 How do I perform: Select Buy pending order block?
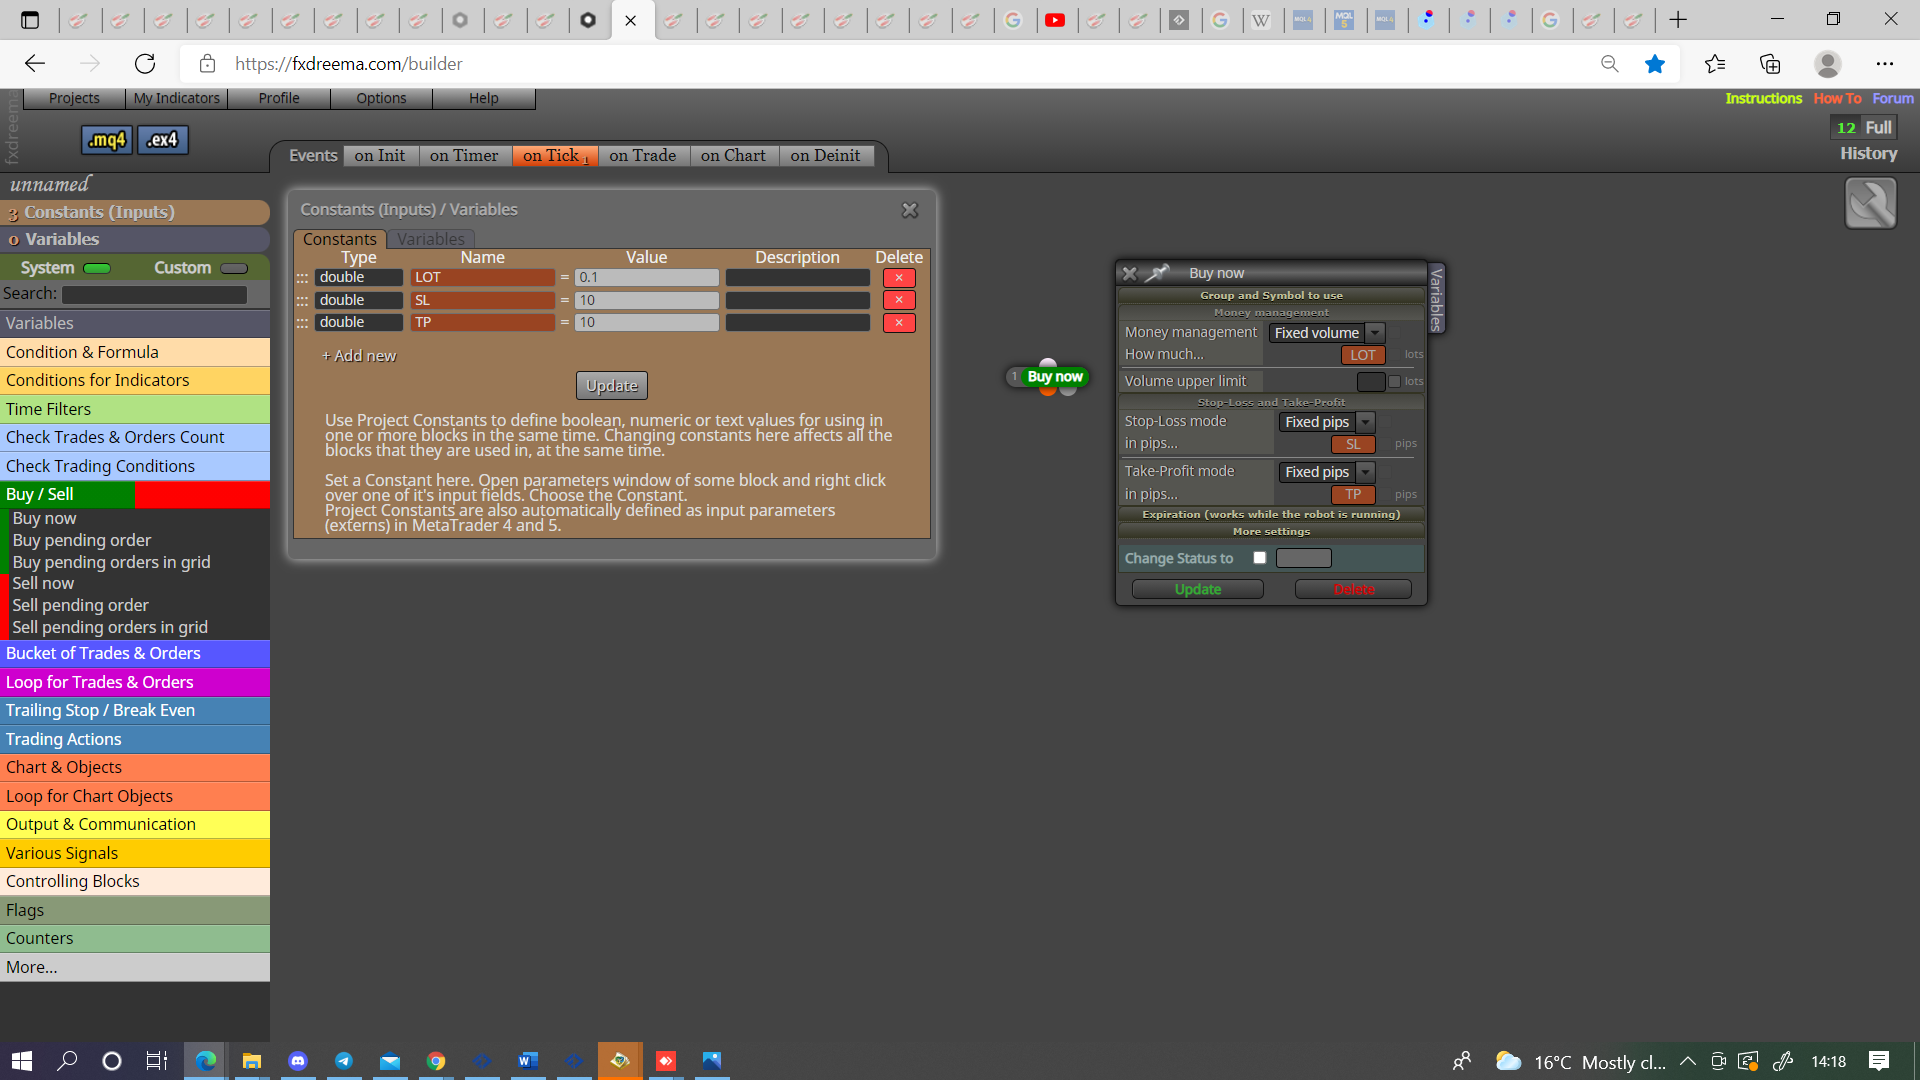[x=82, y=540]
